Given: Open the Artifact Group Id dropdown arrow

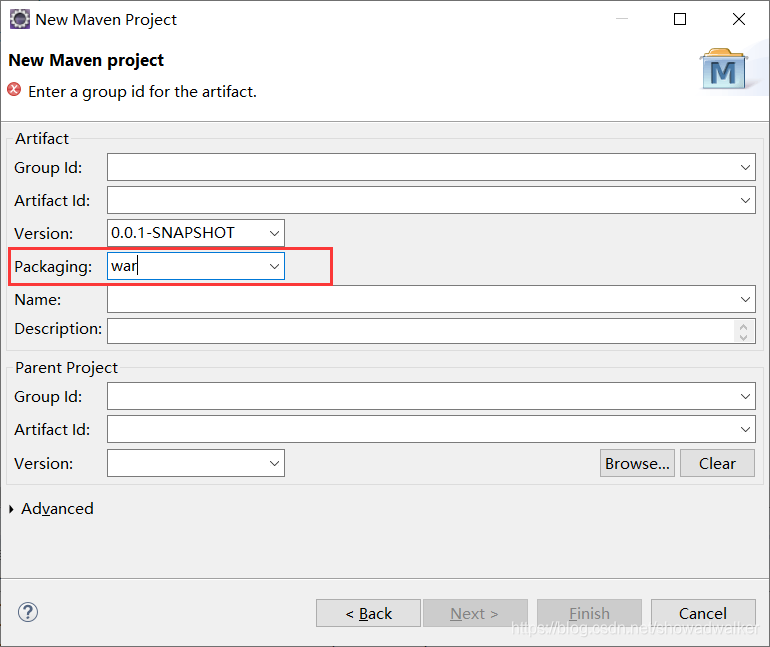Looking at the screenshot, I should (x=745, y=167).
